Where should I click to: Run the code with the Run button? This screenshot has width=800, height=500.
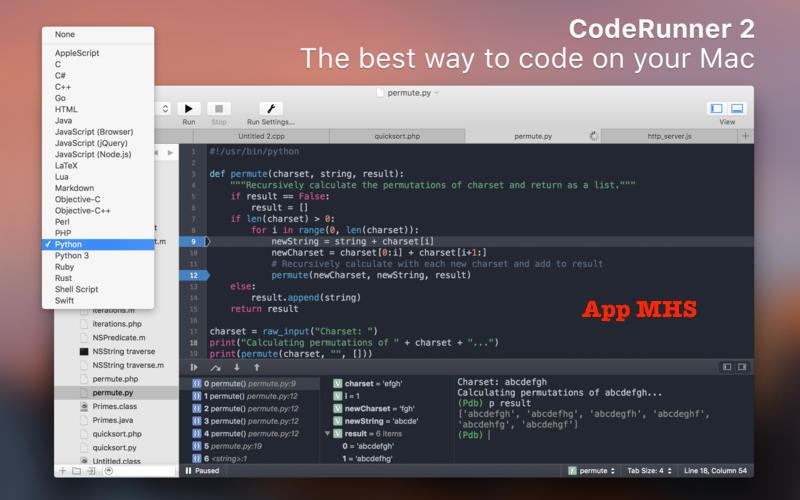189,109
